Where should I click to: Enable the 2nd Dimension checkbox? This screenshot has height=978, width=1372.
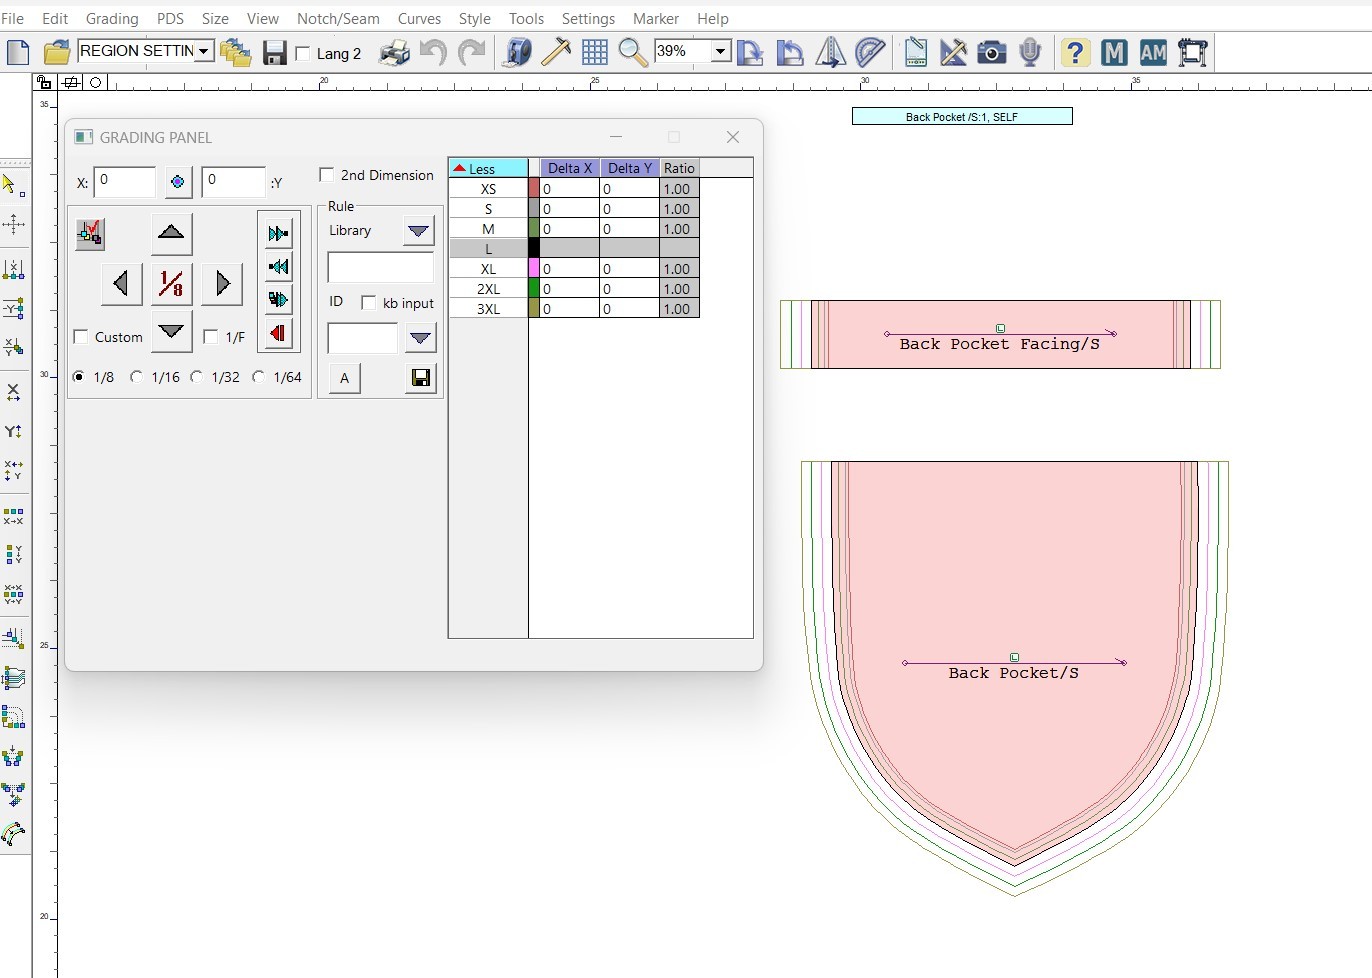327,175
